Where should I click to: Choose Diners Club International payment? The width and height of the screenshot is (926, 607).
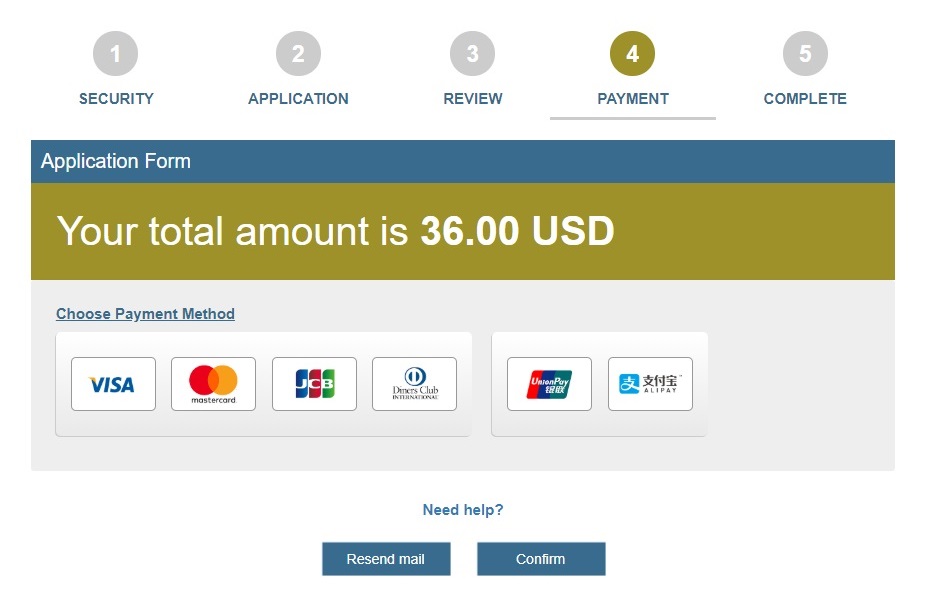click(x=414, y=383)
